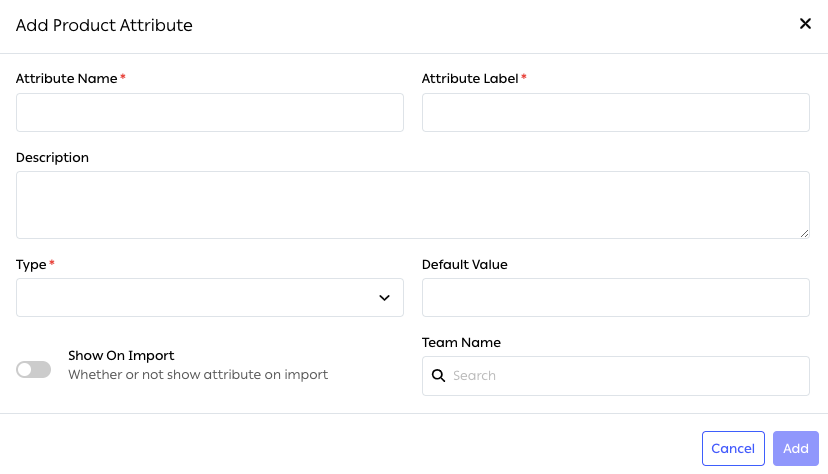Click the Team Name label
The width and height of the screenshot is (828, 474).
click(x=461, y=342)
